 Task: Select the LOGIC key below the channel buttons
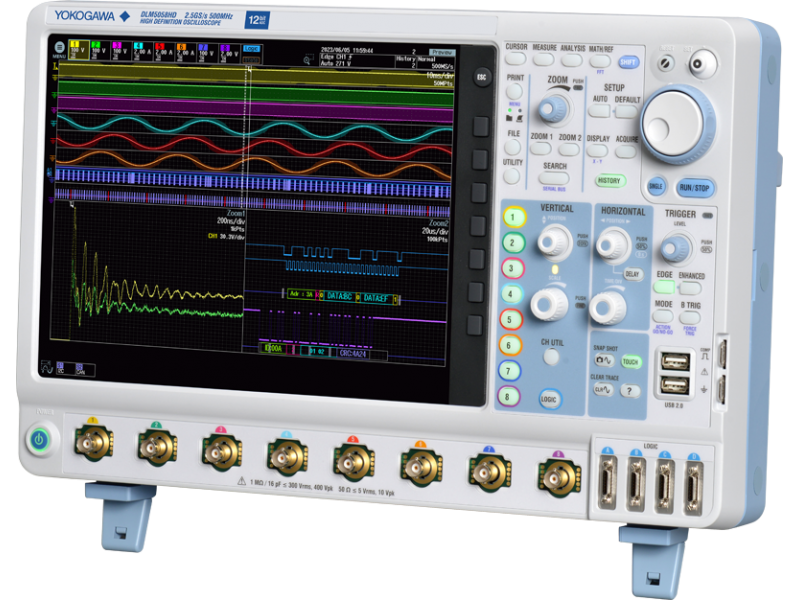coord(549,399)
